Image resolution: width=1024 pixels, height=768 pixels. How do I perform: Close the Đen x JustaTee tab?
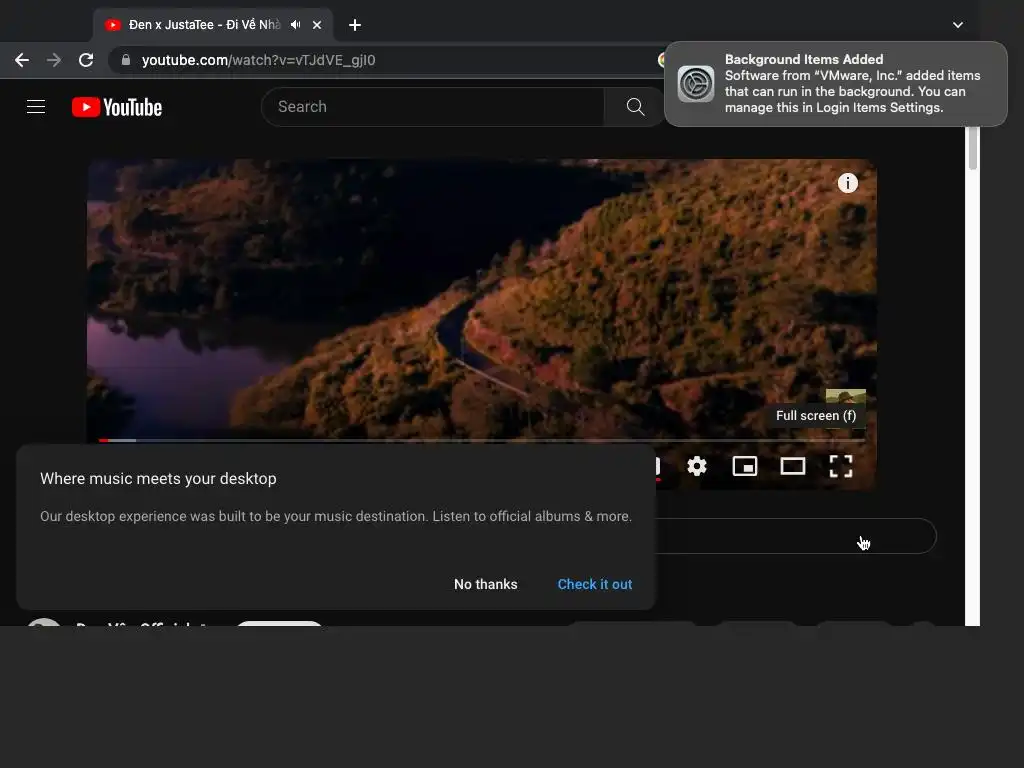tap(317, 25)
